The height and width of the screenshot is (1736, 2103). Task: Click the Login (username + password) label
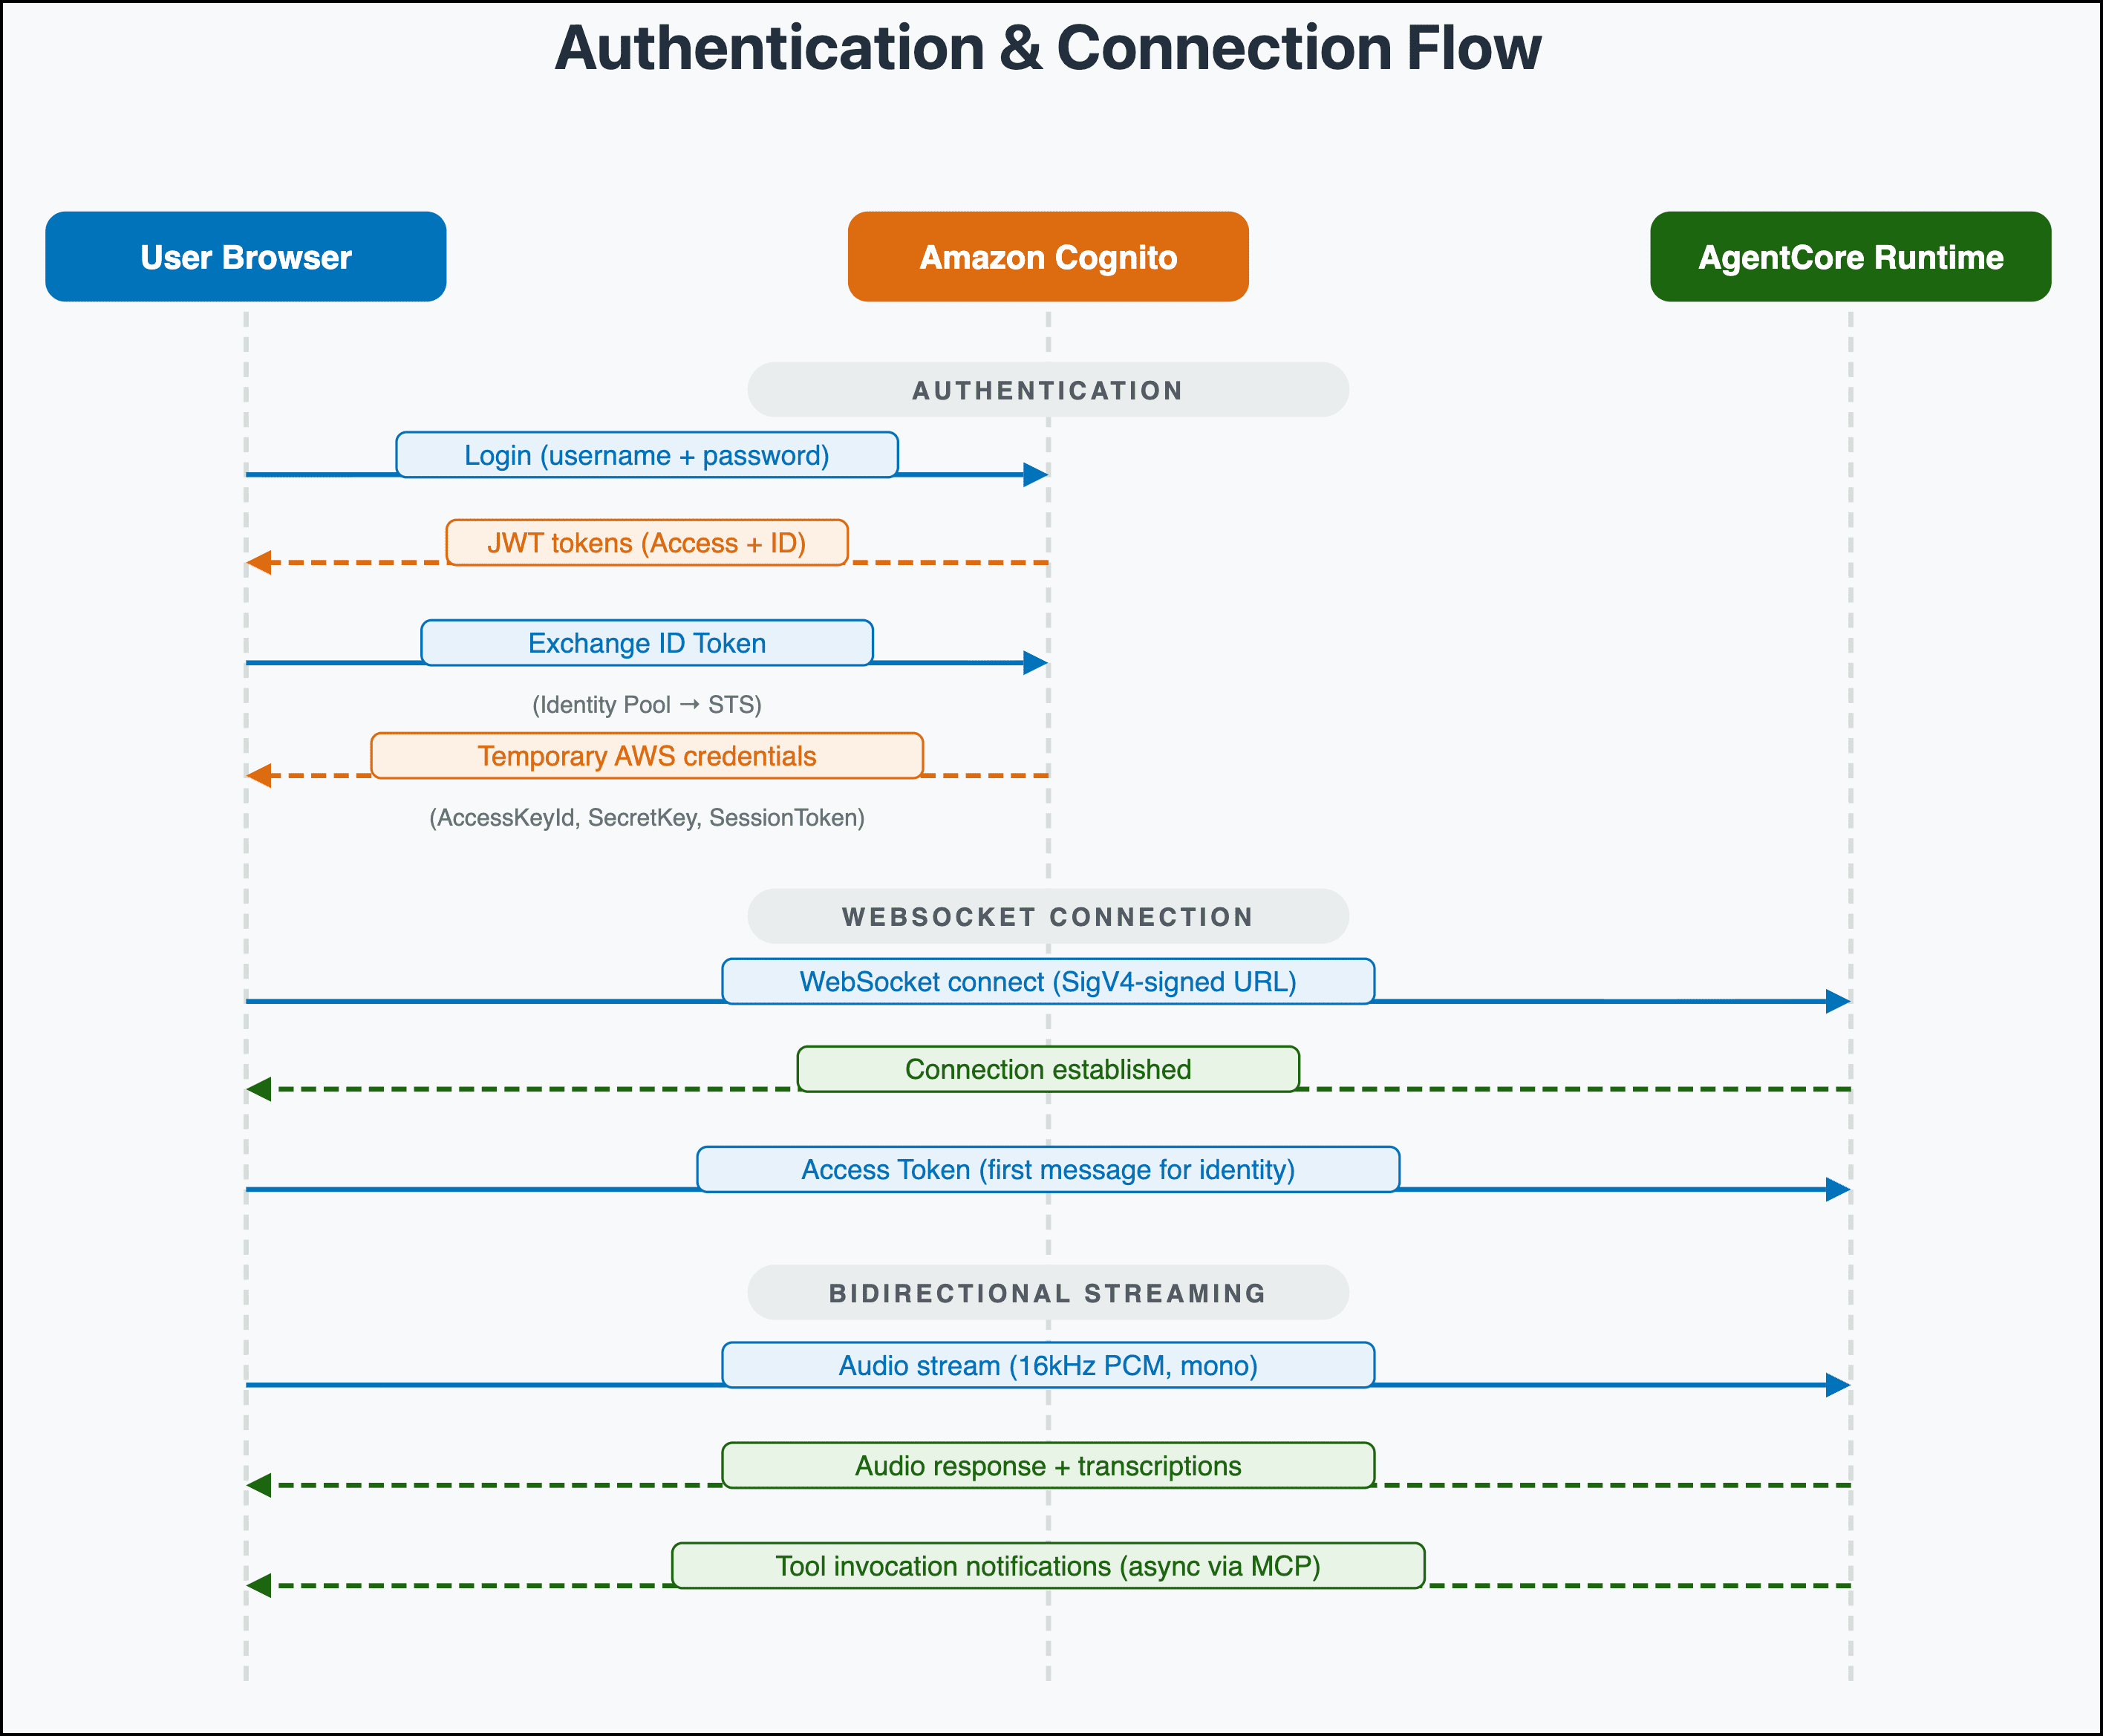(646, 455)
